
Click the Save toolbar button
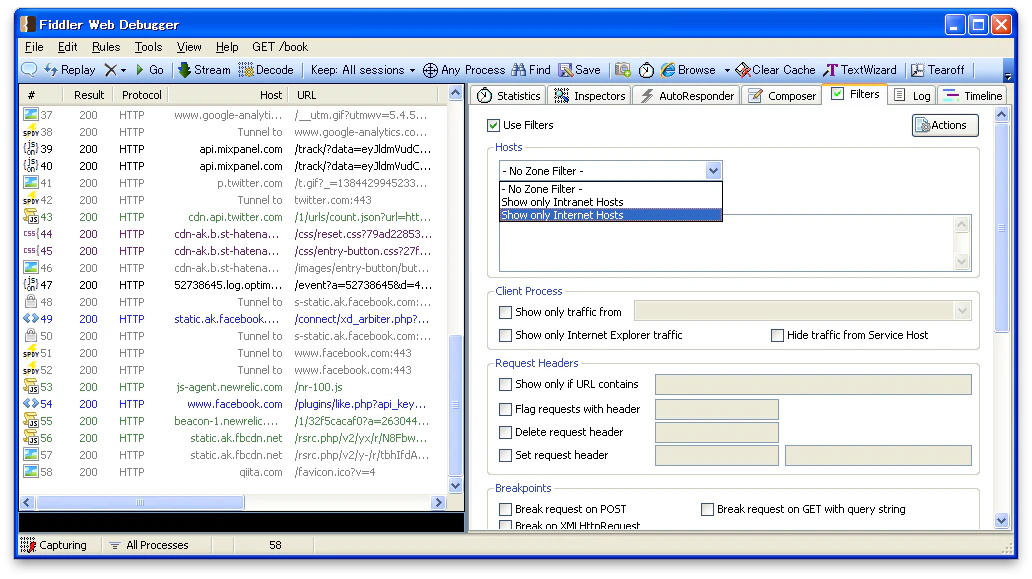click(580, 70)
